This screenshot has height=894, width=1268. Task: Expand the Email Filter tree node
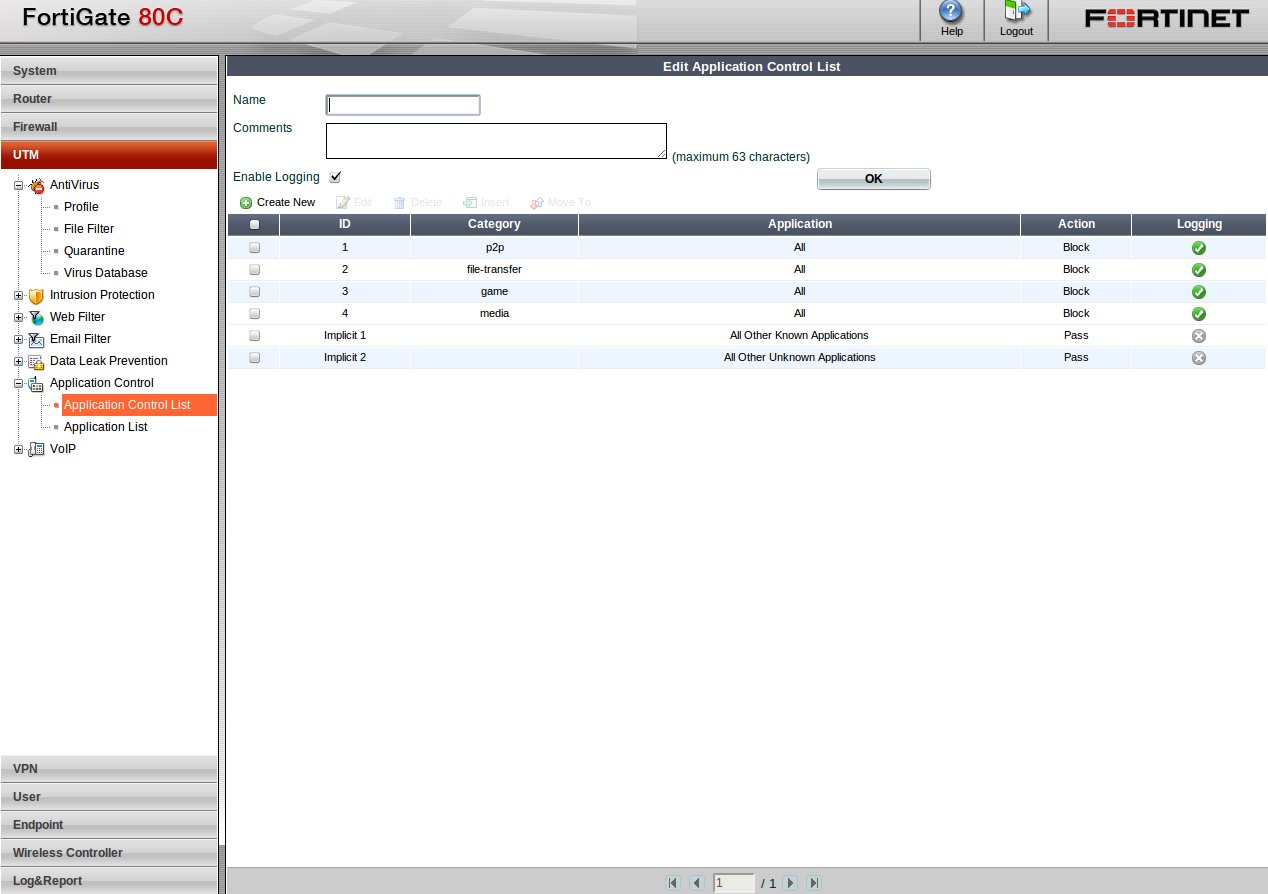(17, 339)
